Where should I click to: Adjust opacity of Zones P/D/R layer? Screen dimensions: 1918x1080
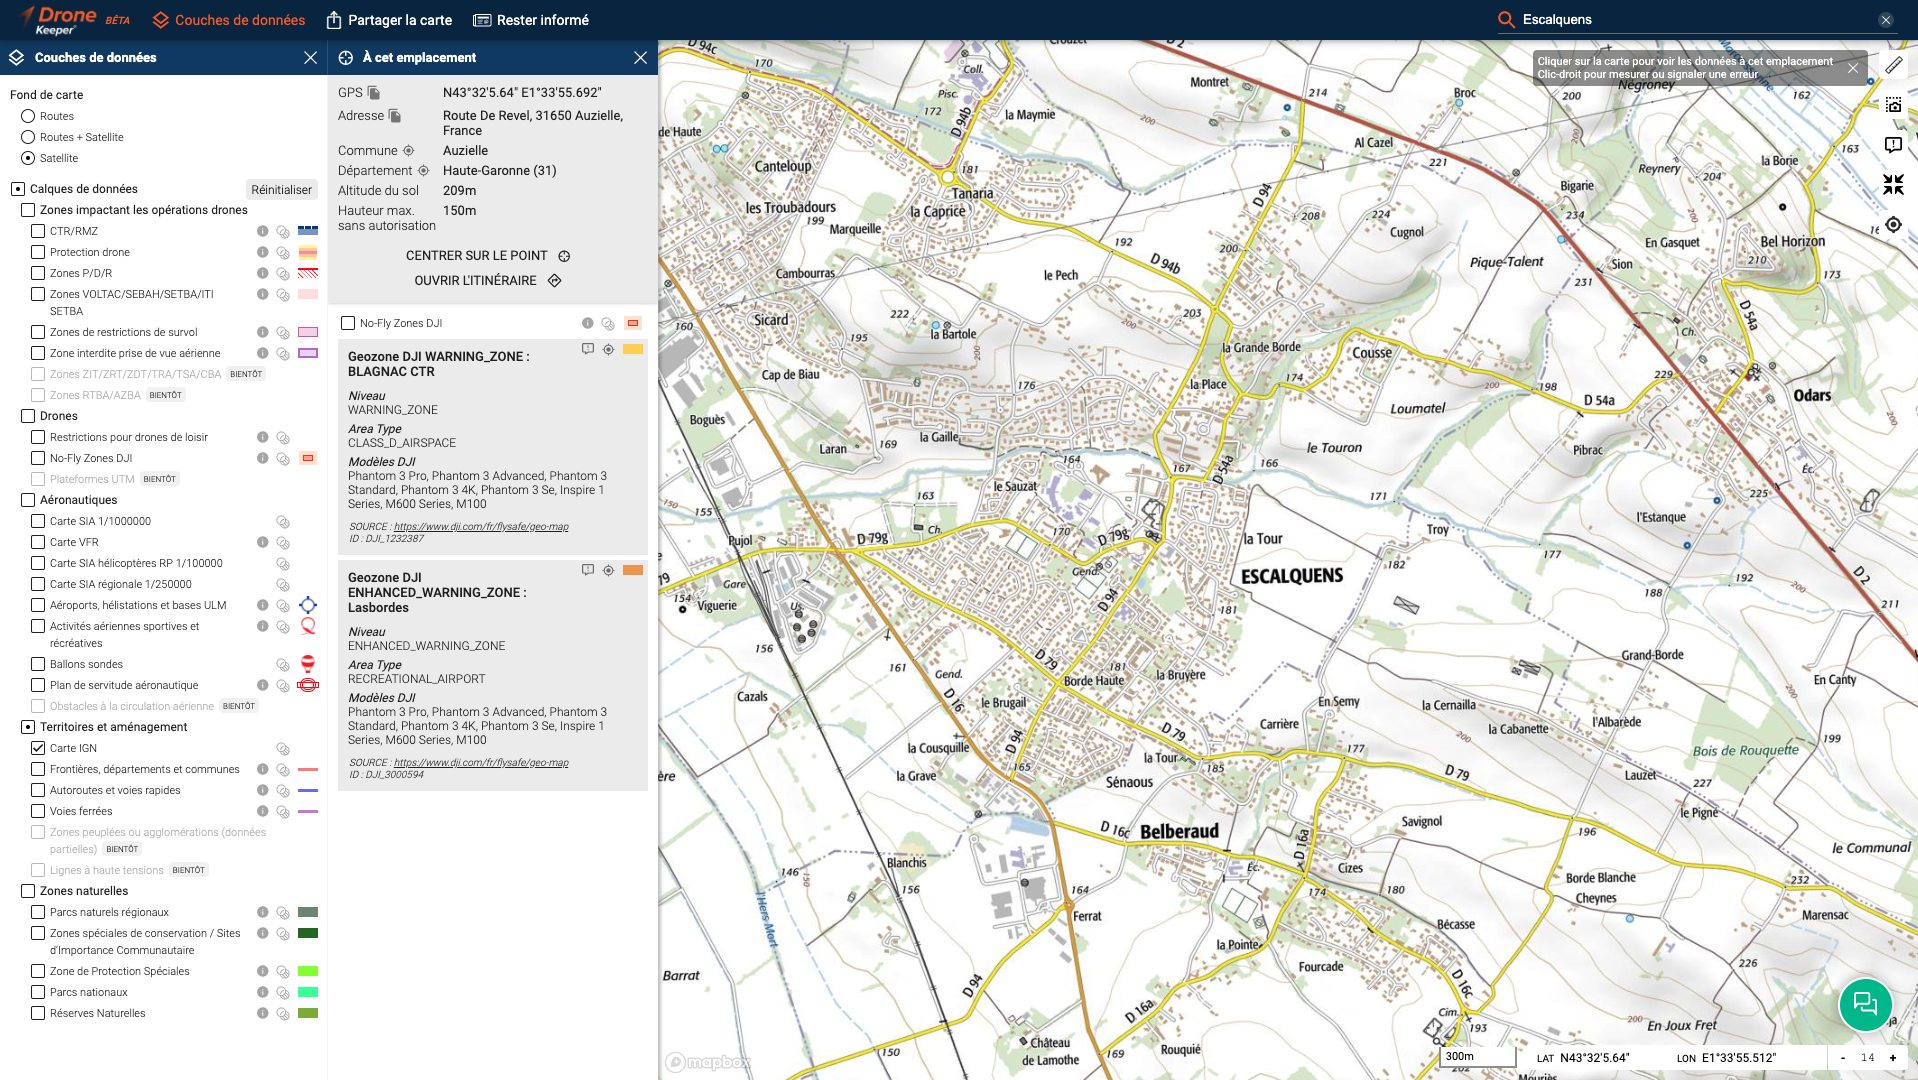(x=283, y=274)
